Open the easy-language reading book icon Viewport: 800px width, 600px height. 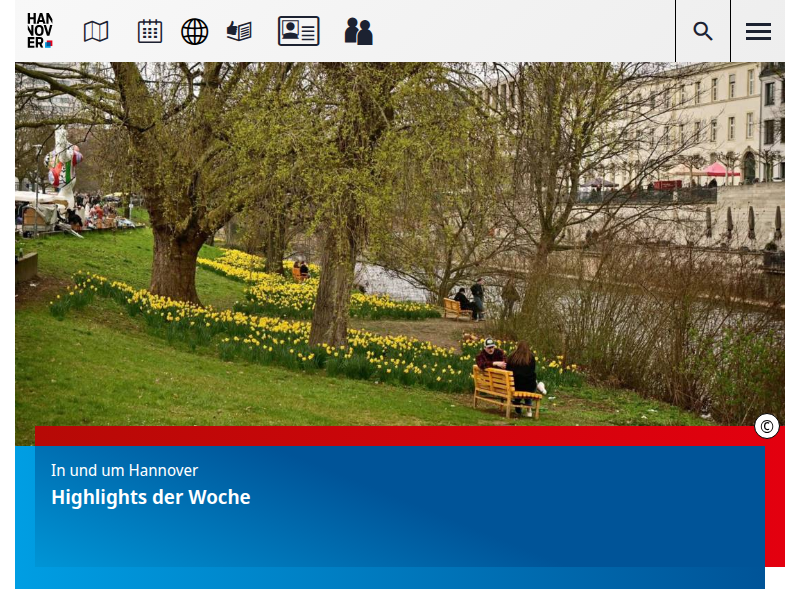coord(239,31)
